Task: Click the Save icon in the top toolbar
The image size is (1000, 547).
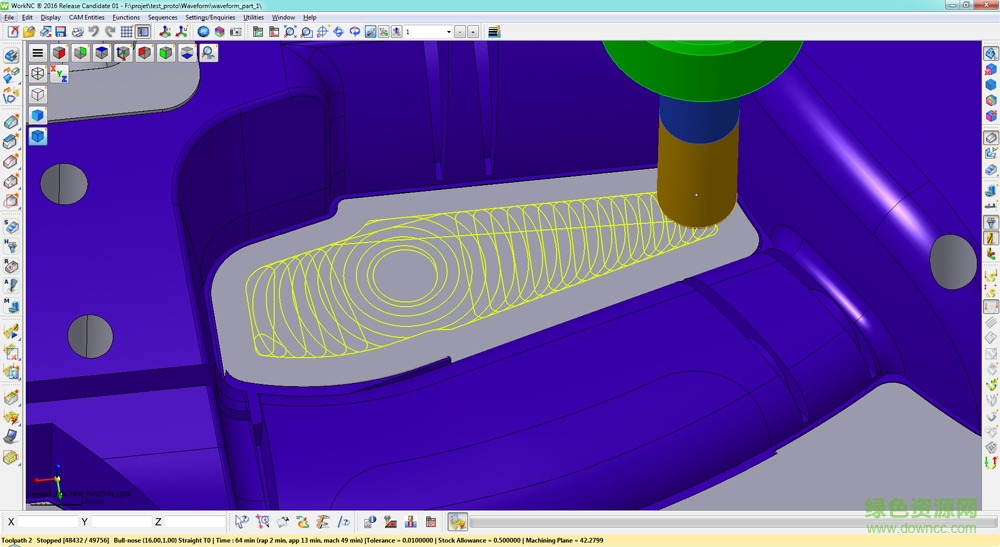Action: [60, 32]
